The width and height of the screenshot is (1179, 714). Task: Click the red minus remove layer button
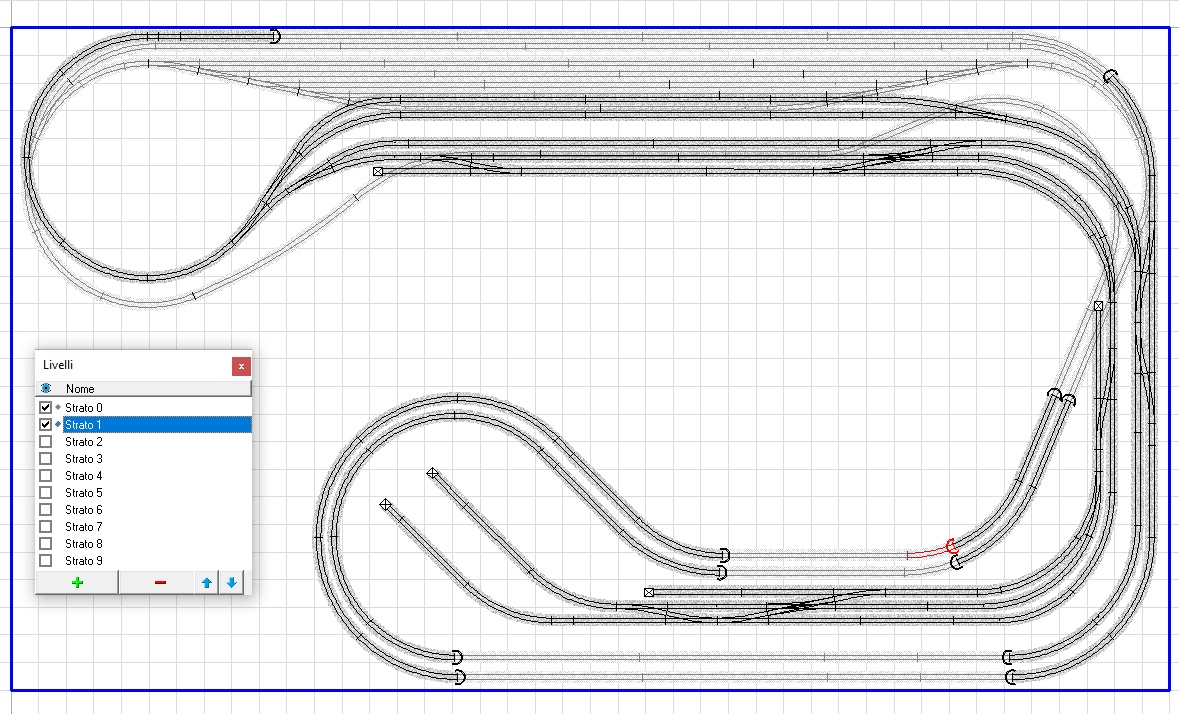tap(160, 583)
